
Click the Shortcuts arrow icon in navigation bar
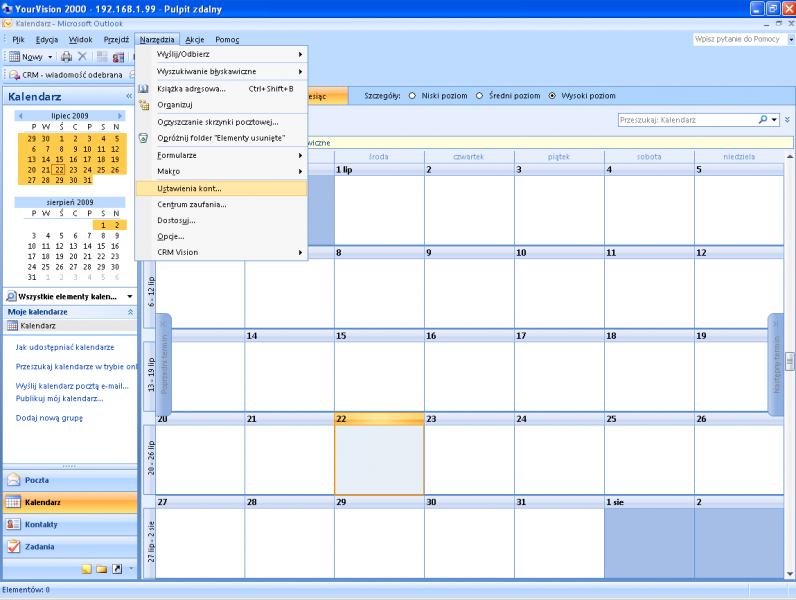click(x=117, y=569)
